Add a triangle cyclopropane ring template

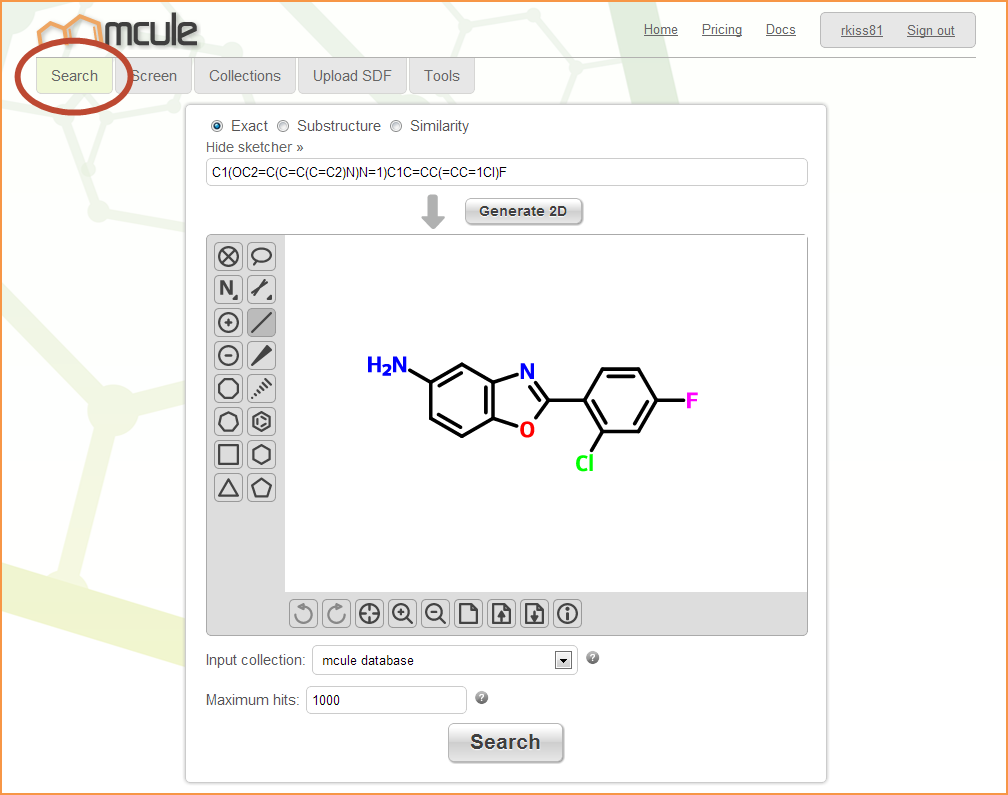click(x=229, y=487)
